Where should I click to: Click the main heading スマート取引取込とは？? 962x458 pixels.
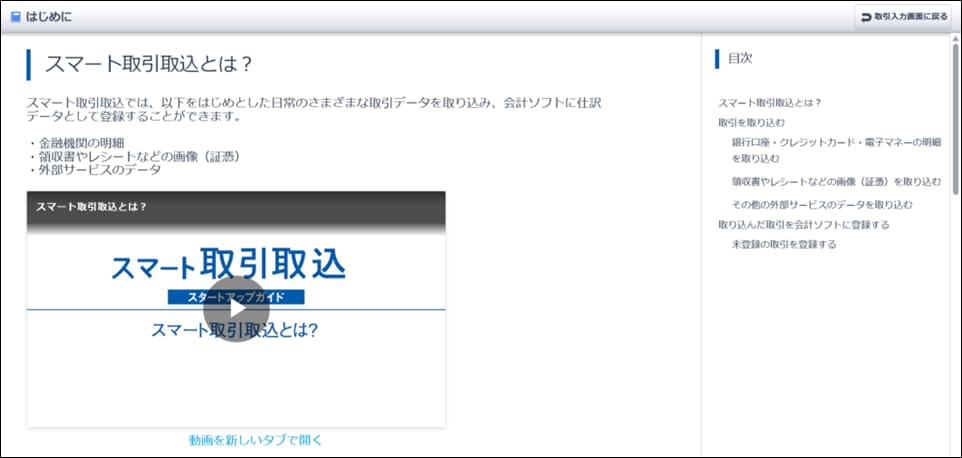[x=149, y=64]
